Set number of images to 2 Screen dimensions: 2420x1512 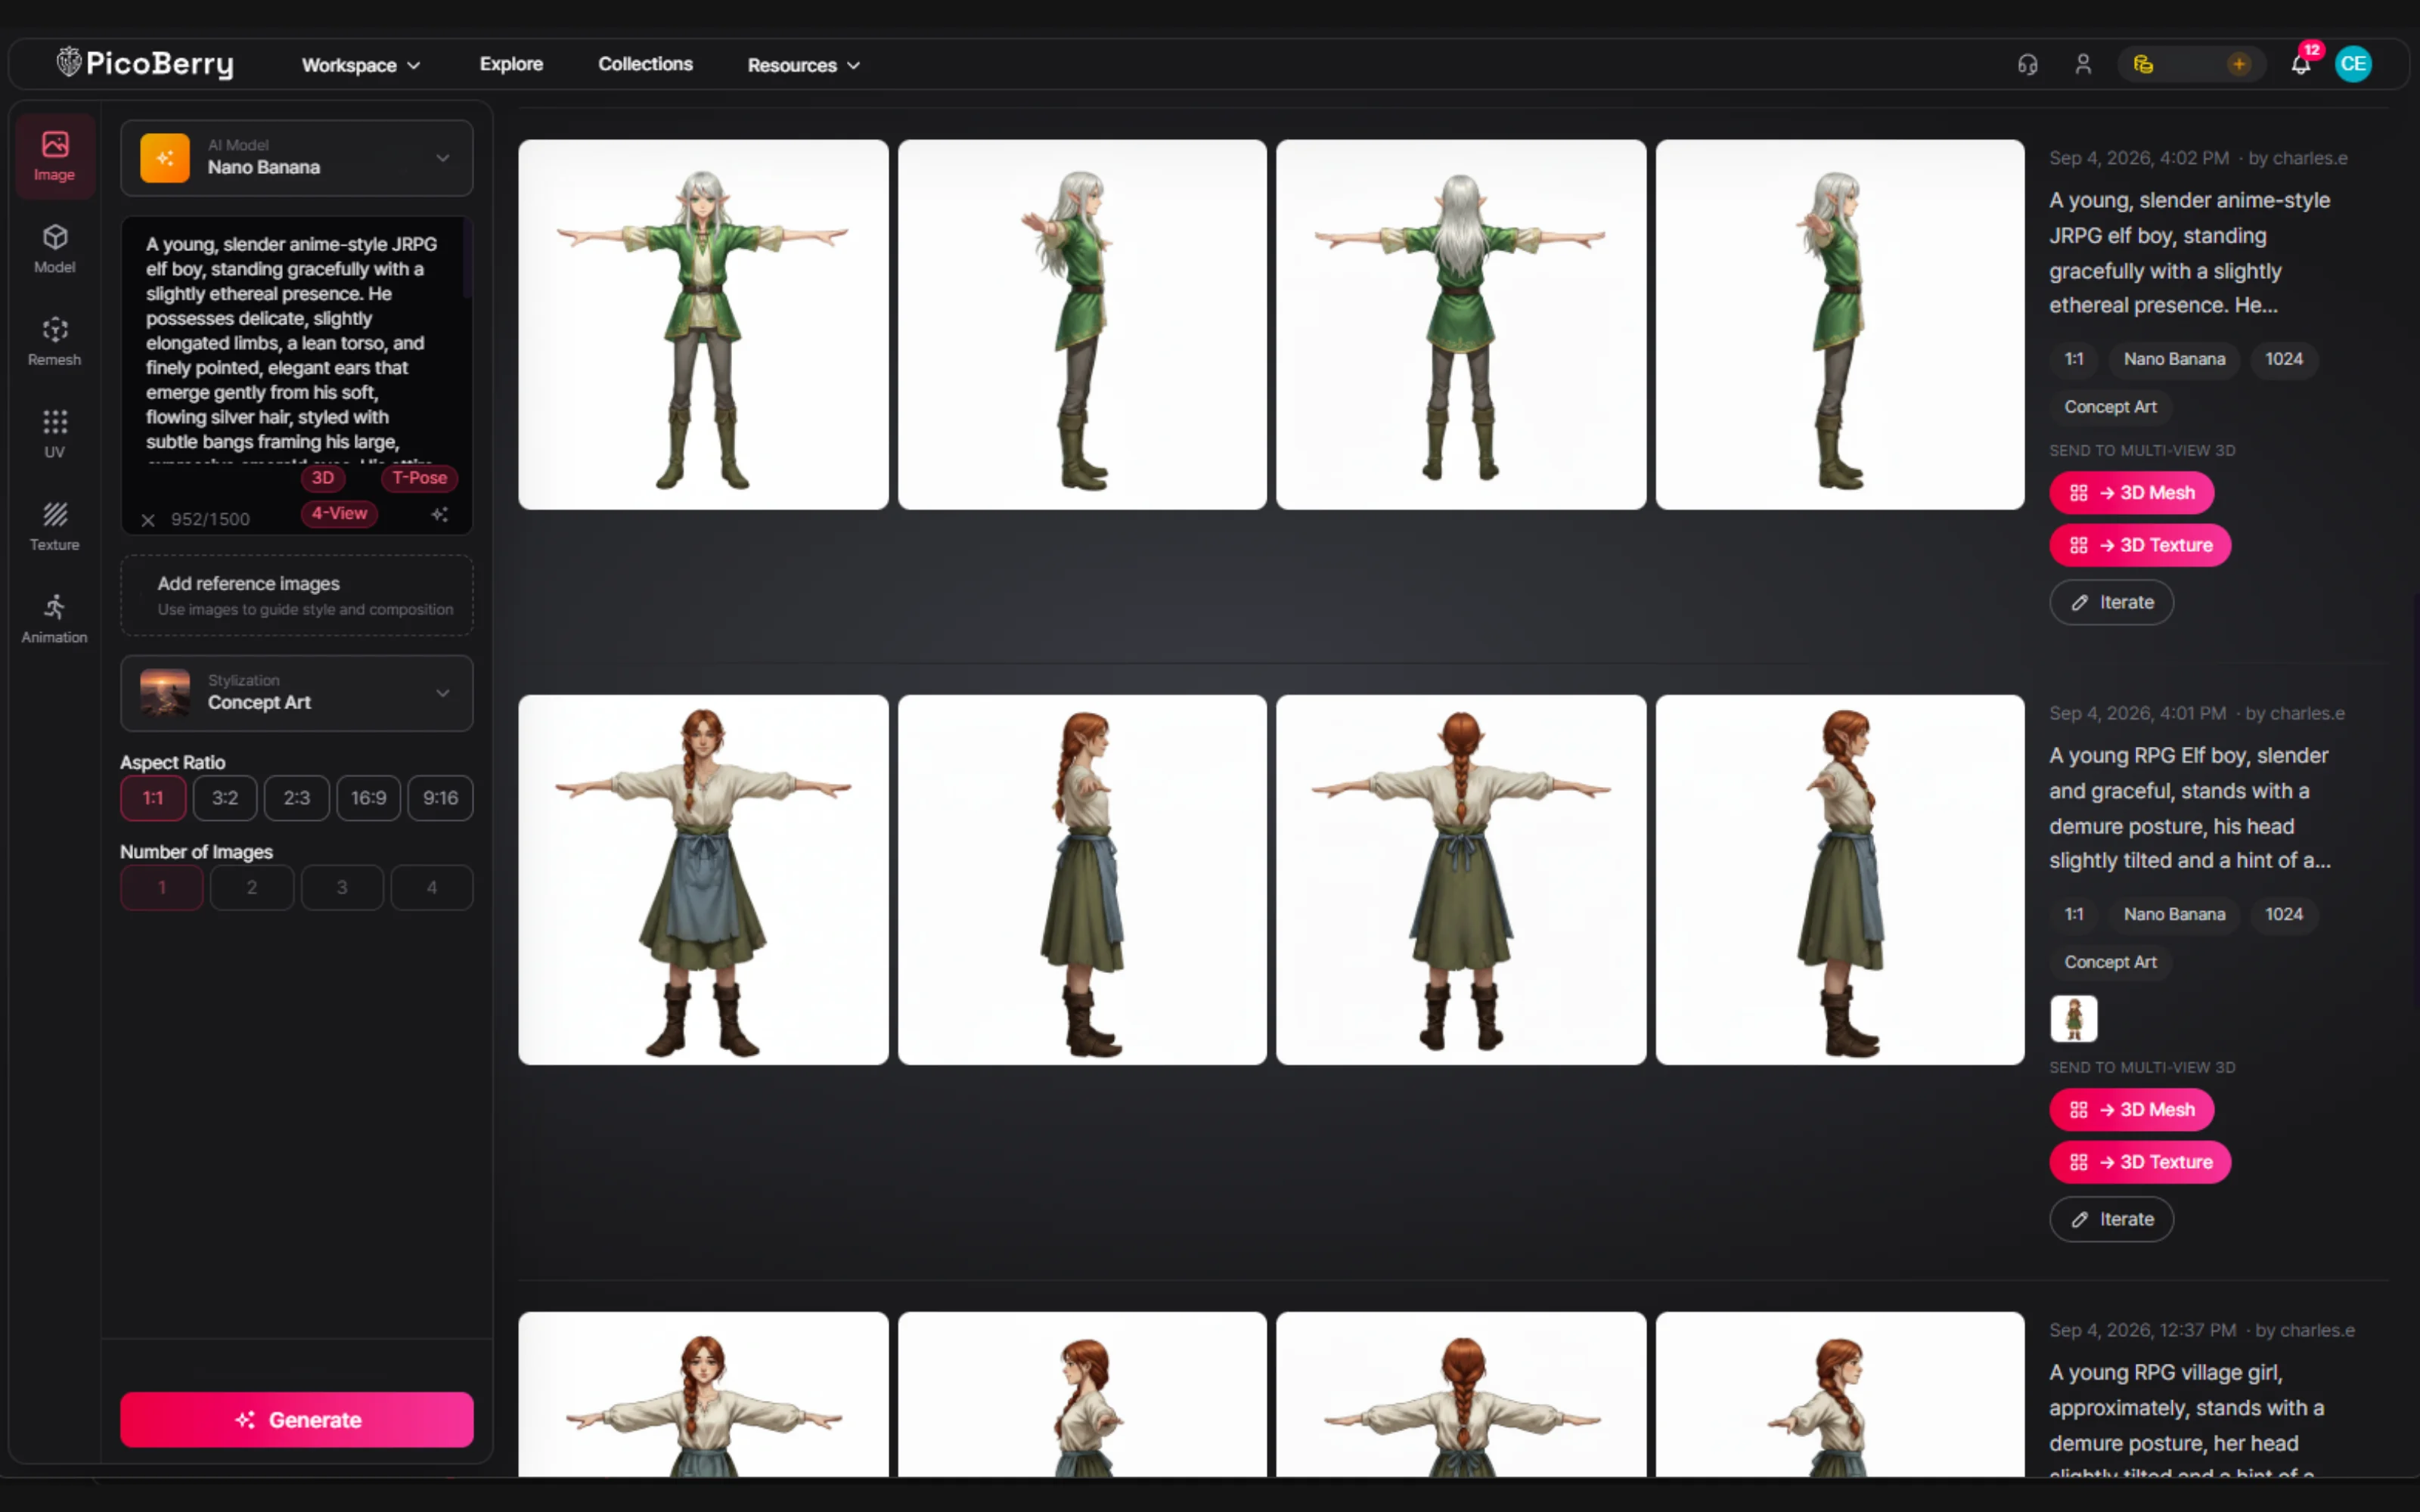252,888
